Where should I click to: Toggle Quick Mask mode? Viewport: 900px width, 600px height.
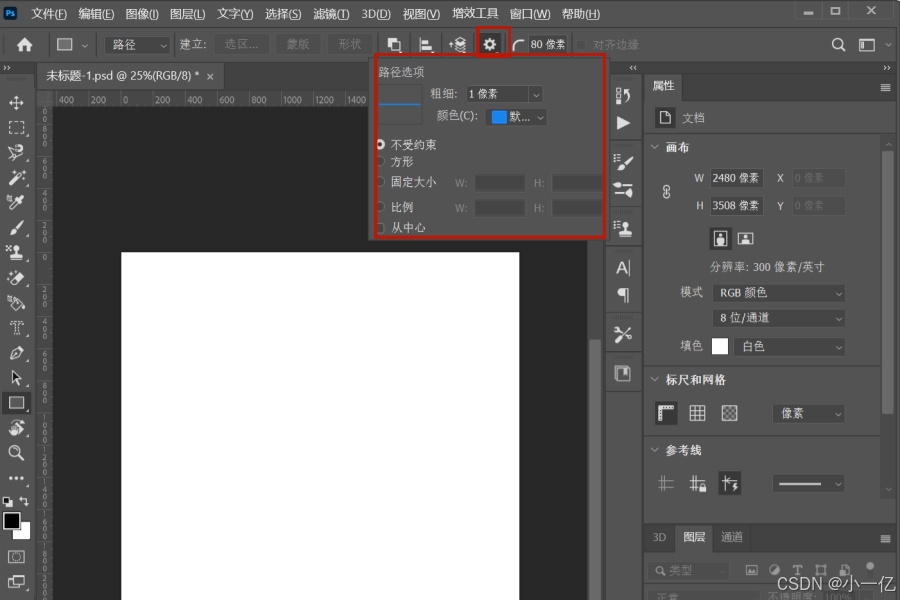16,557
